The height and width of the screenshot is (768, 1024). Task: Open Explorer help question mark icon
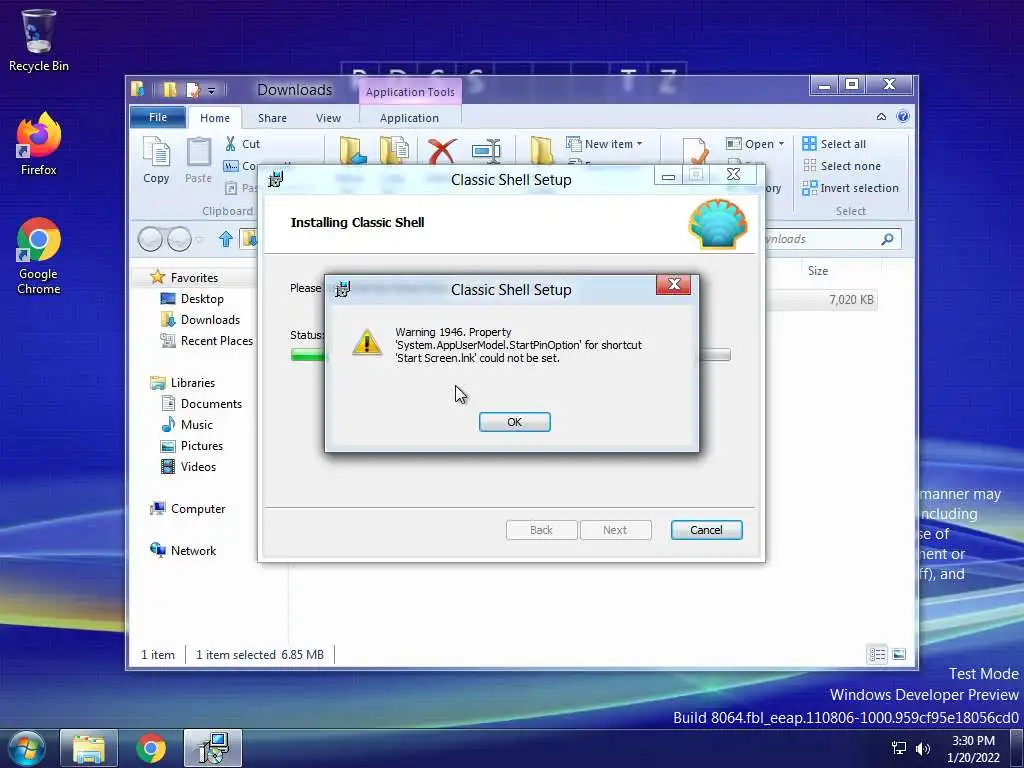[x=903, y=117]
